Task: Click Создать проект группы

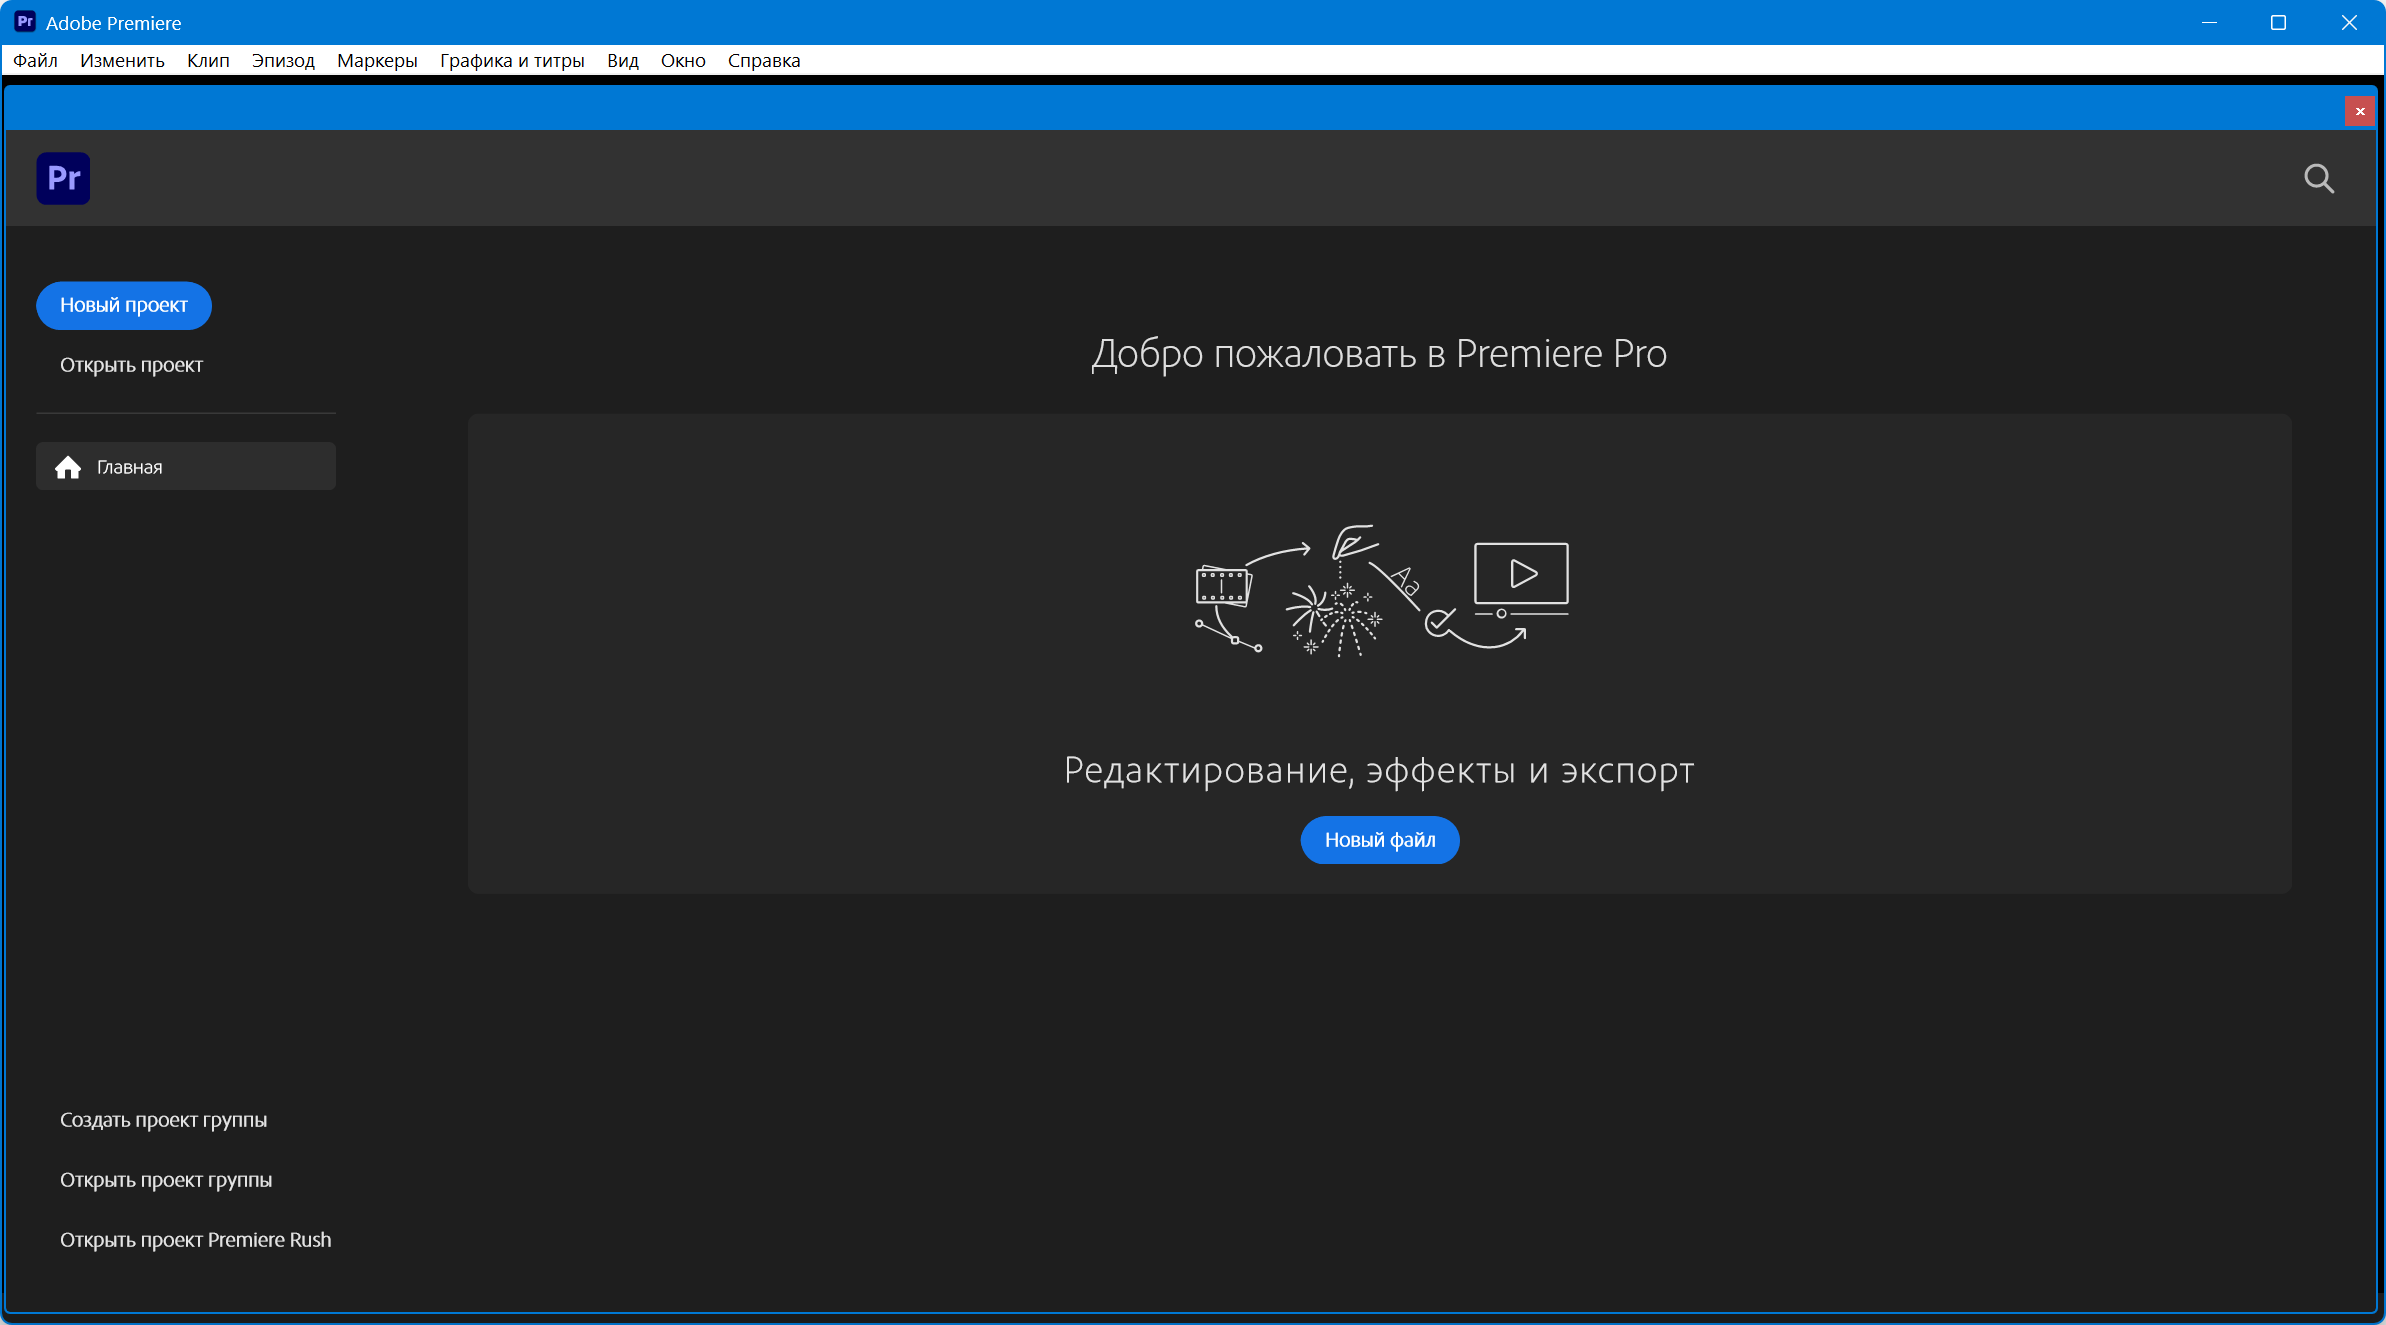Action: tap(163, 1120)
